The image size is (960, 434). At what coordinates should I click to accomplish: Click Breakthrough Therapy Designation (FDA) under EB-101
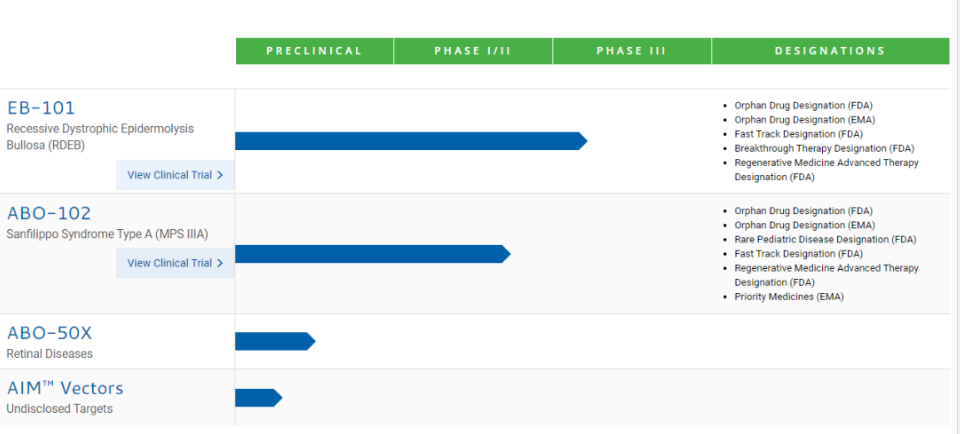[x=824, y=149]
